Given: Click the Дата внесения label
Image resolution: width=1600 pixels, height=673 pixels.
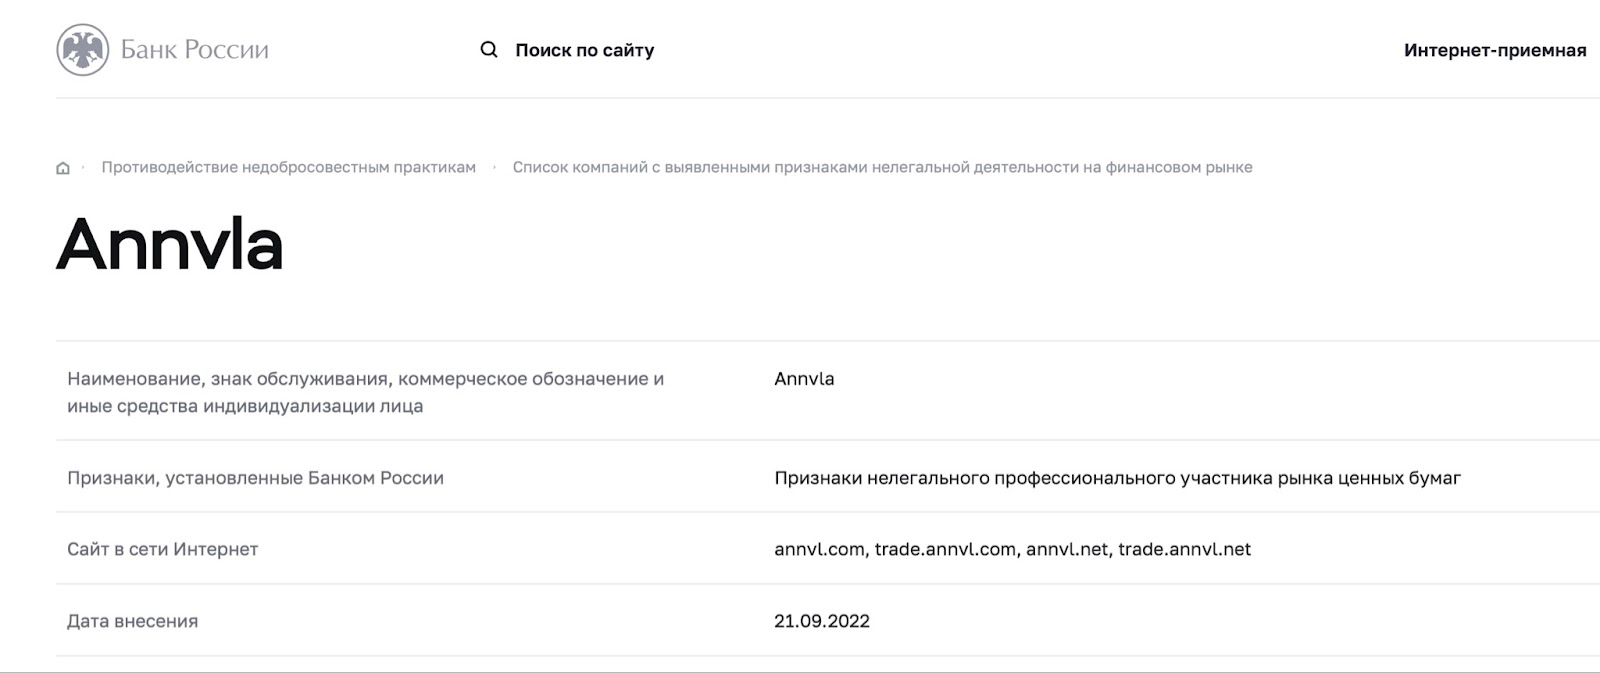Looking at the screenshot, I should 132,621.
